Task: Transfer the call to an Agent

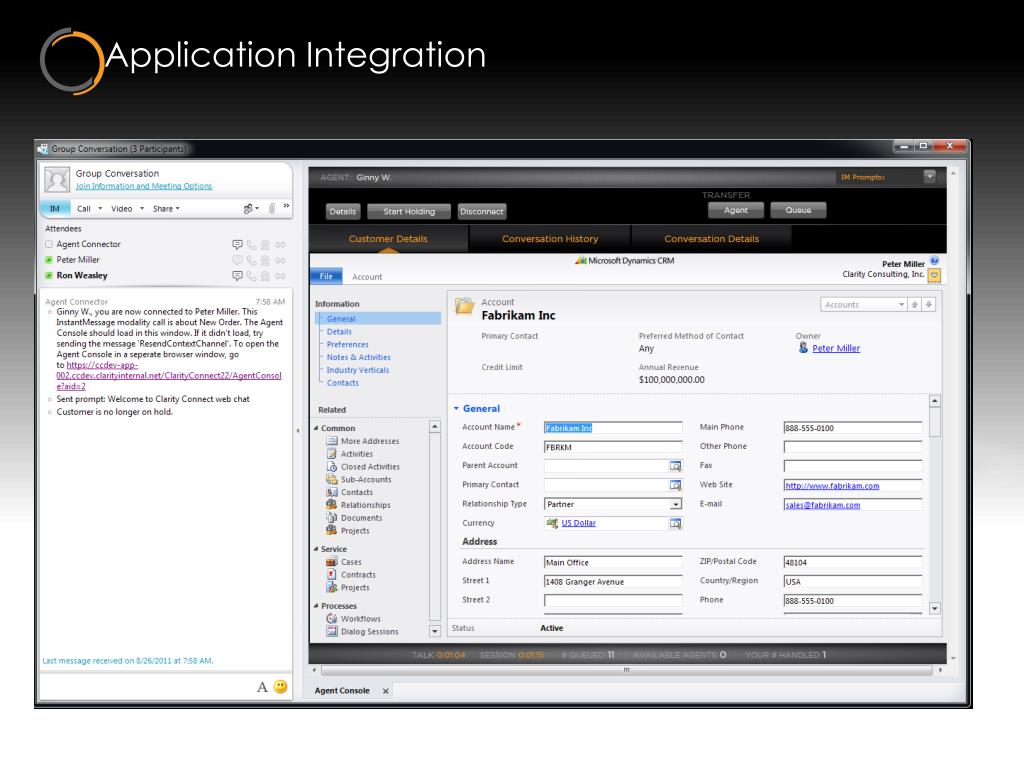Action: tap(736, 210)
